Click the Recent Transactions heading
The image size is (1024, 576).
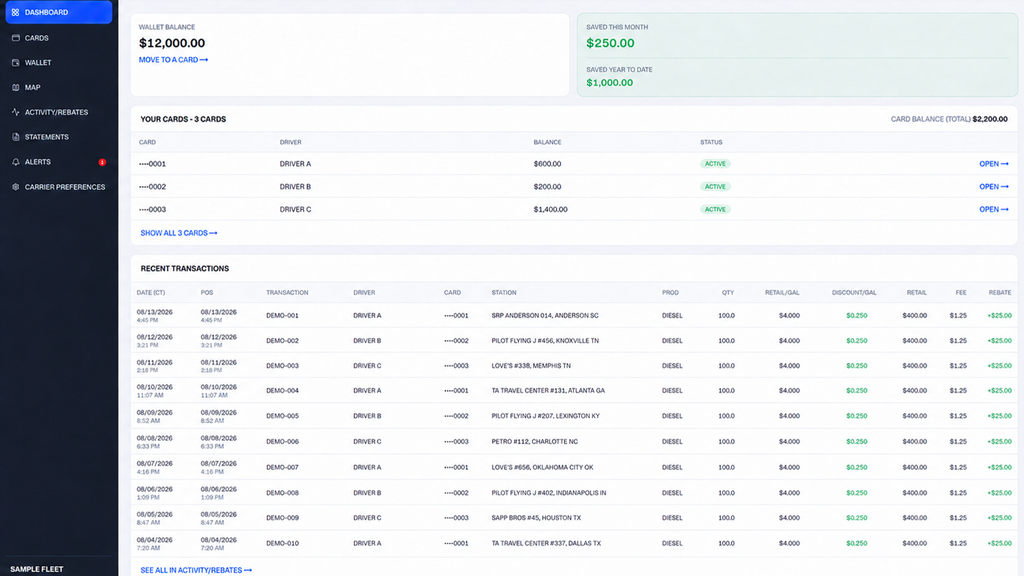pyautogui.click(x=184, y=268)
